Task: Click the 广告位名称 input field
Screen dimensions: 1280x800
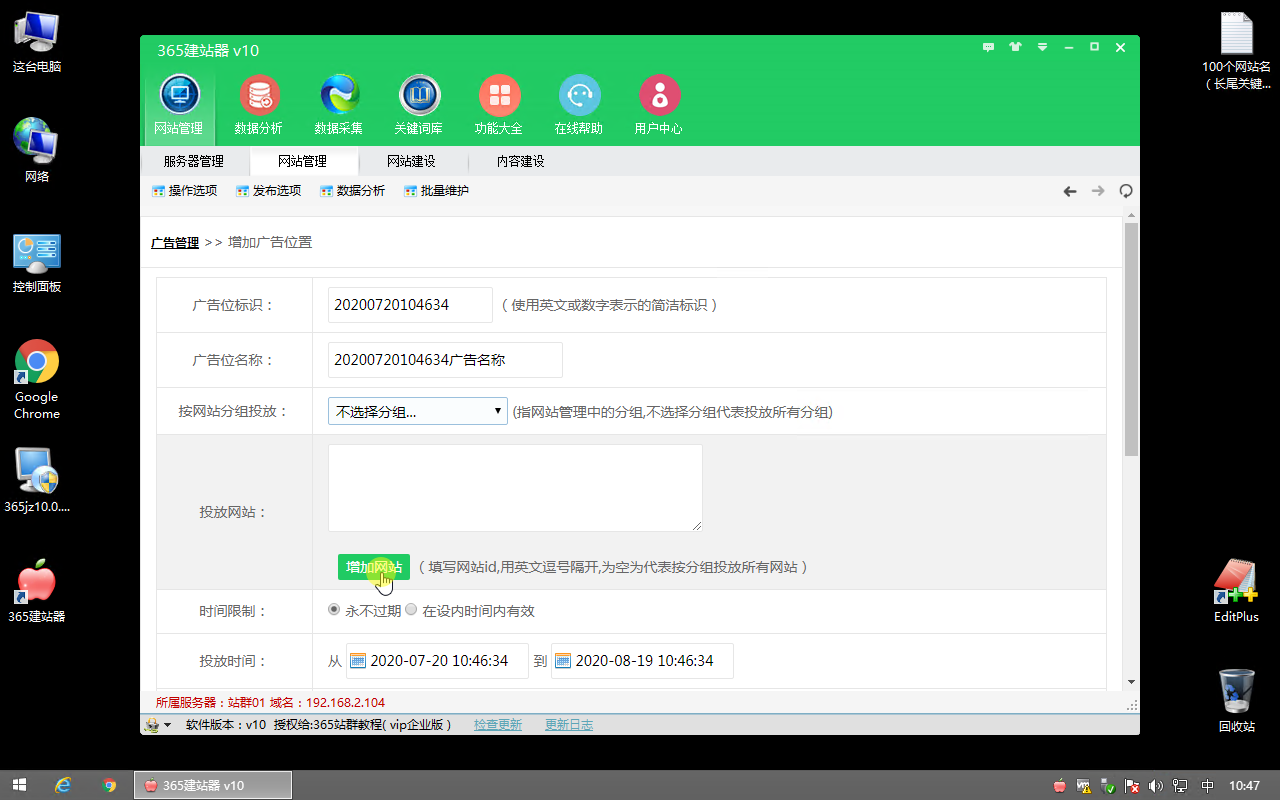Action: 445,360
